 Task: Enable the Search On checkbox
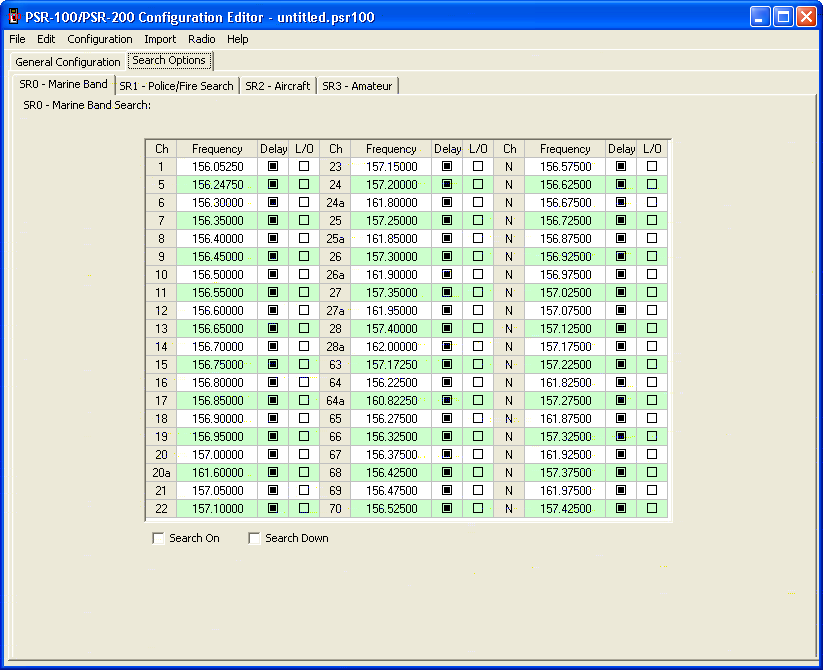158,539
